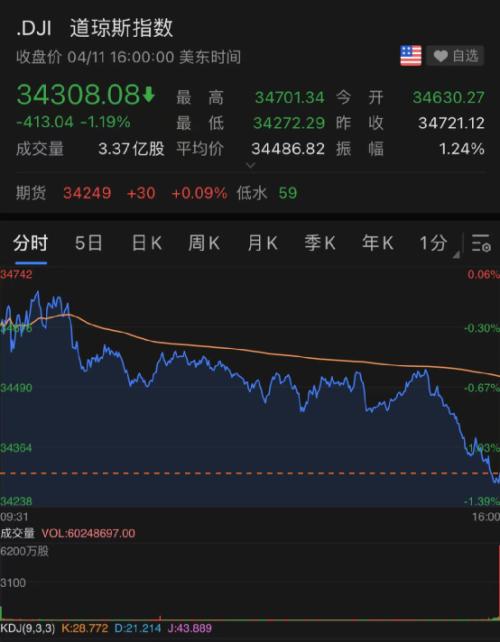Tap the 34490 price axis label

pos(16,387)
